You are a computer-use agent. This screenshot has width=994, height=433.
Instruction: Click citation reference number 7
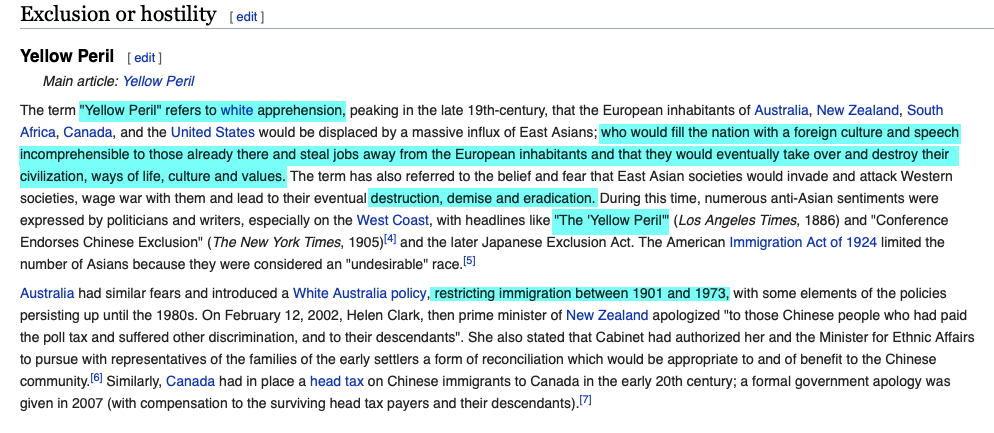pyautogui.click(x=586, y=400)
